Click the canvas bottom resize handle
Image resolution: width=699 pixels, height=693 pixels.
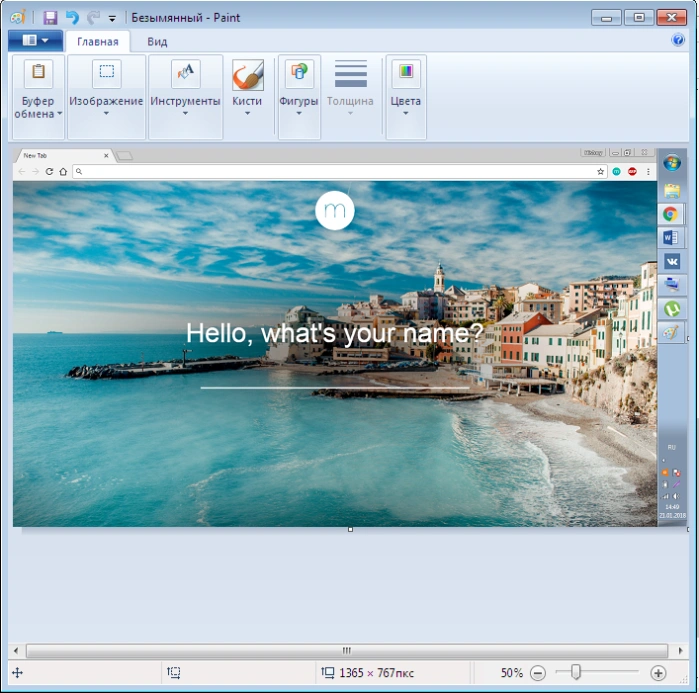pyautogui.click(x=350, y=529)
